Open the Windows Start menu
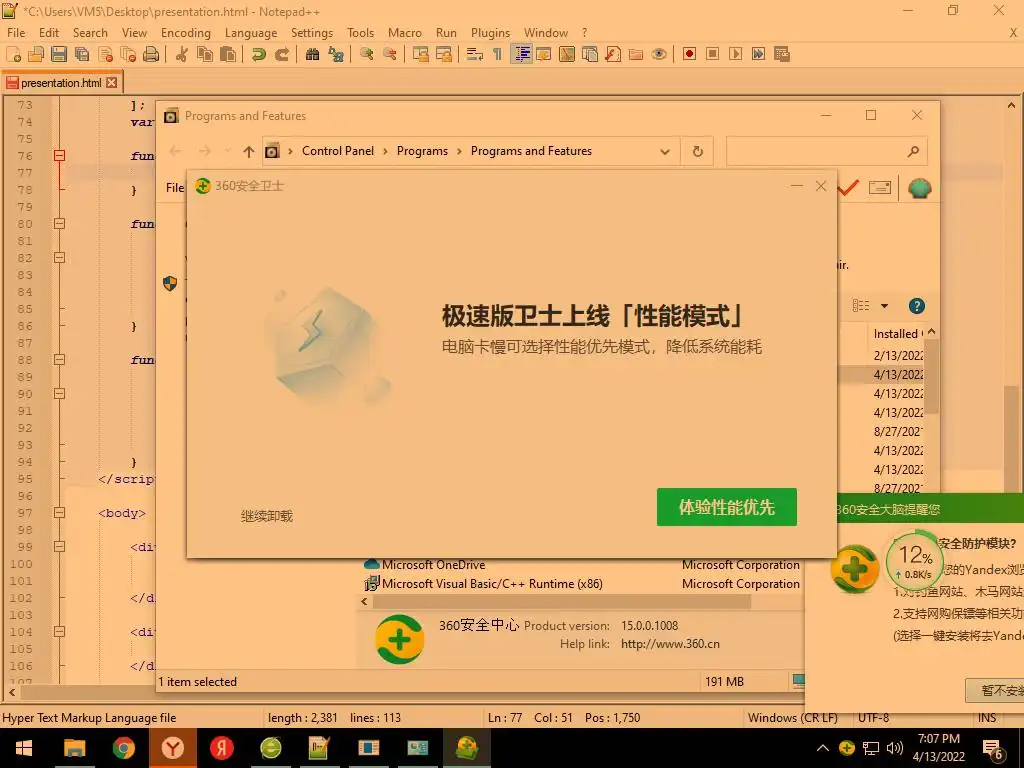This screenshot has height=768, width=1024. pyautogui.click(x=24, y=748)
